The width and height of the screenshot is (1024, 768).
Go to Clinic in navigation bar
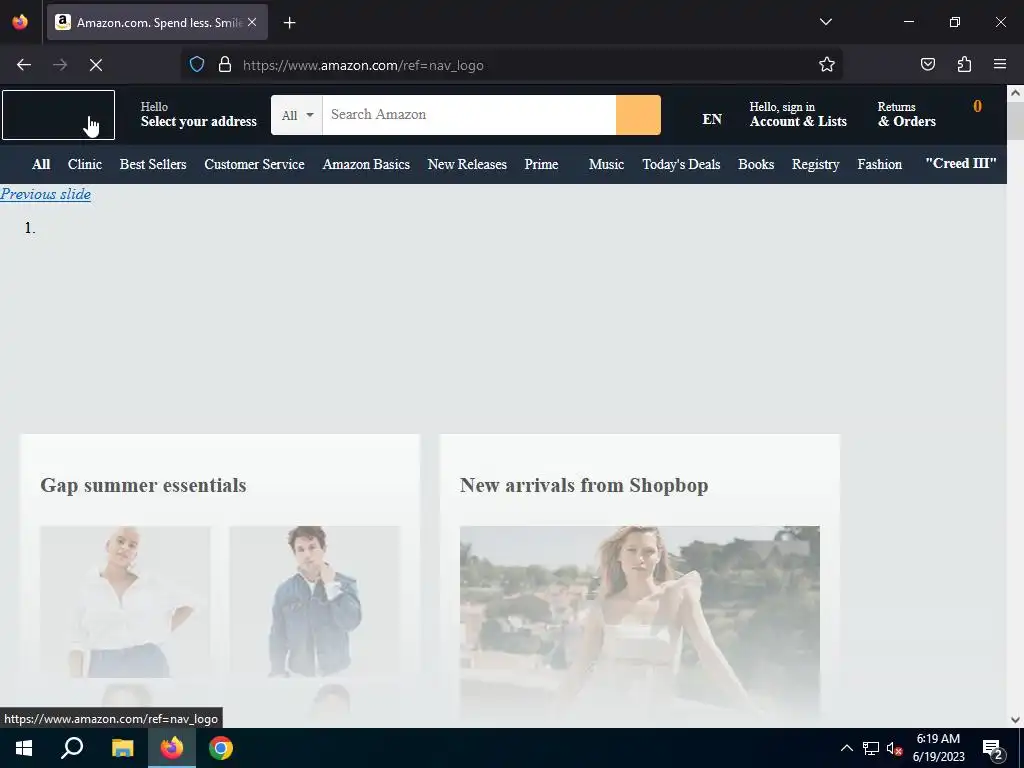pos(85,164)
